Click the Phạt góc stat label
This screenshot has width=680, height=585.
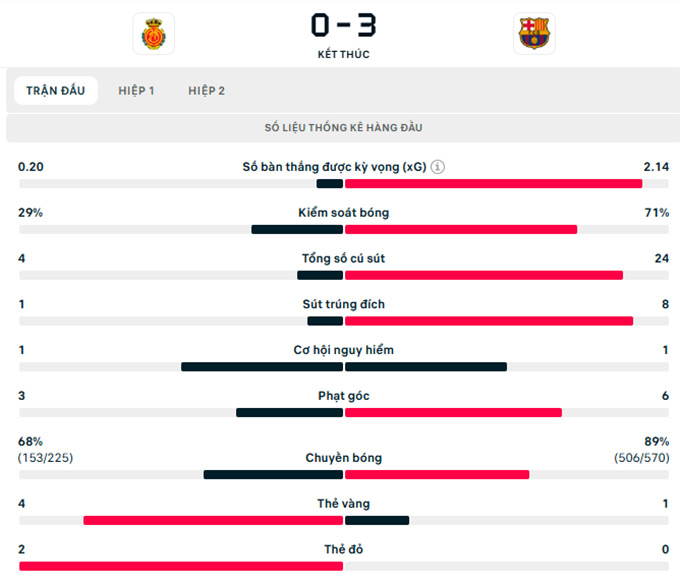(343, 396)
